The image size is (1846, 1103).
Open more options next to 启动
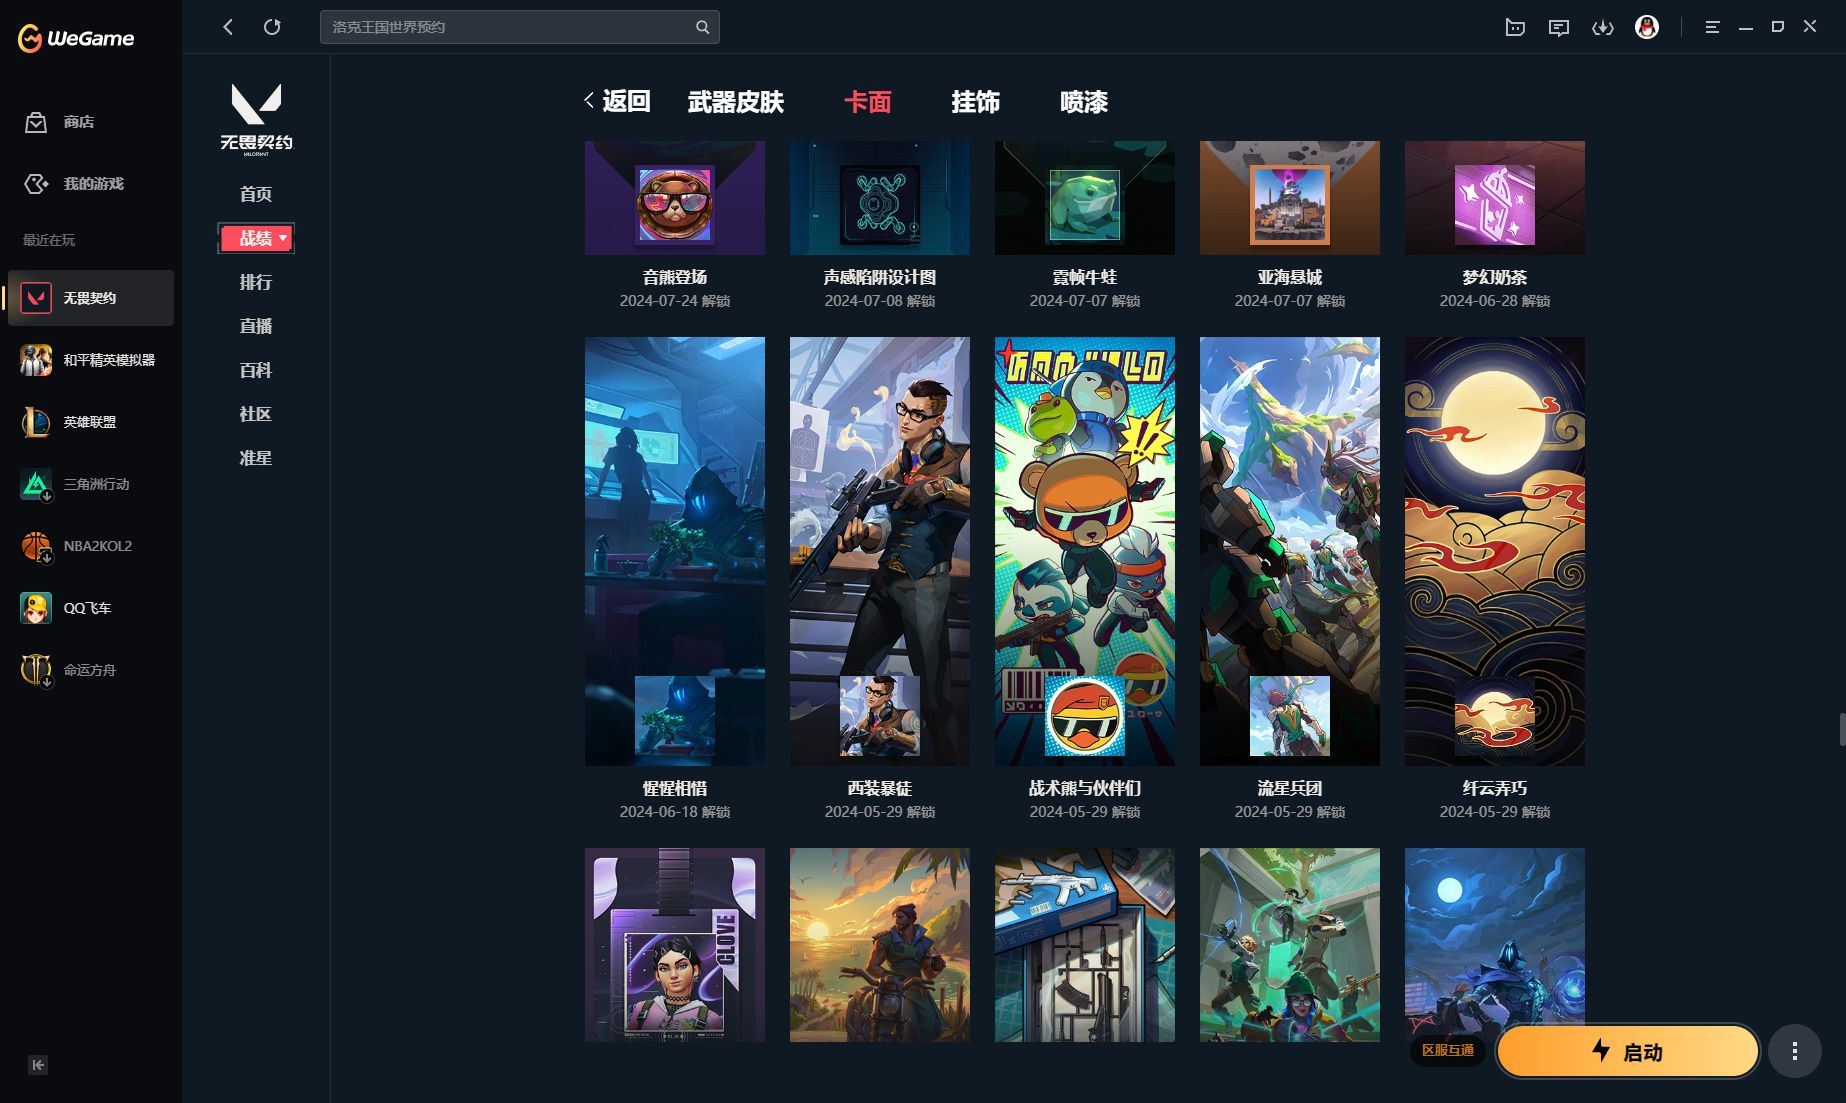coord(1794,1051)
